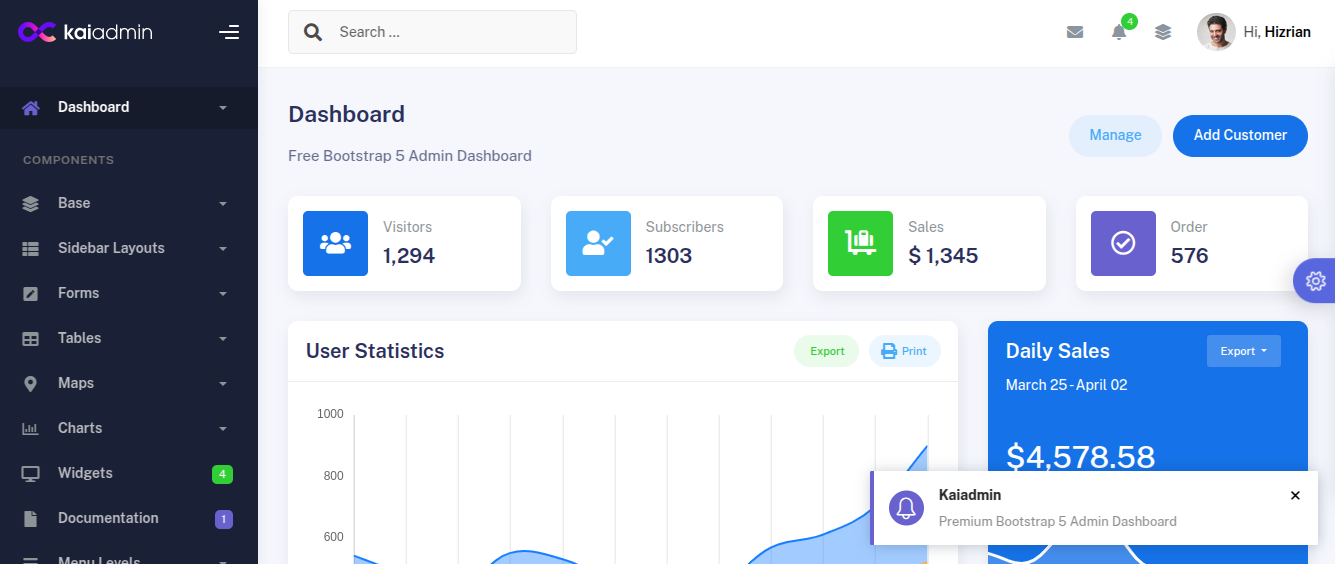Open the settings gear panel
The height and width of the screenshot is (564, 1335).
click(x=1315, y=281)
